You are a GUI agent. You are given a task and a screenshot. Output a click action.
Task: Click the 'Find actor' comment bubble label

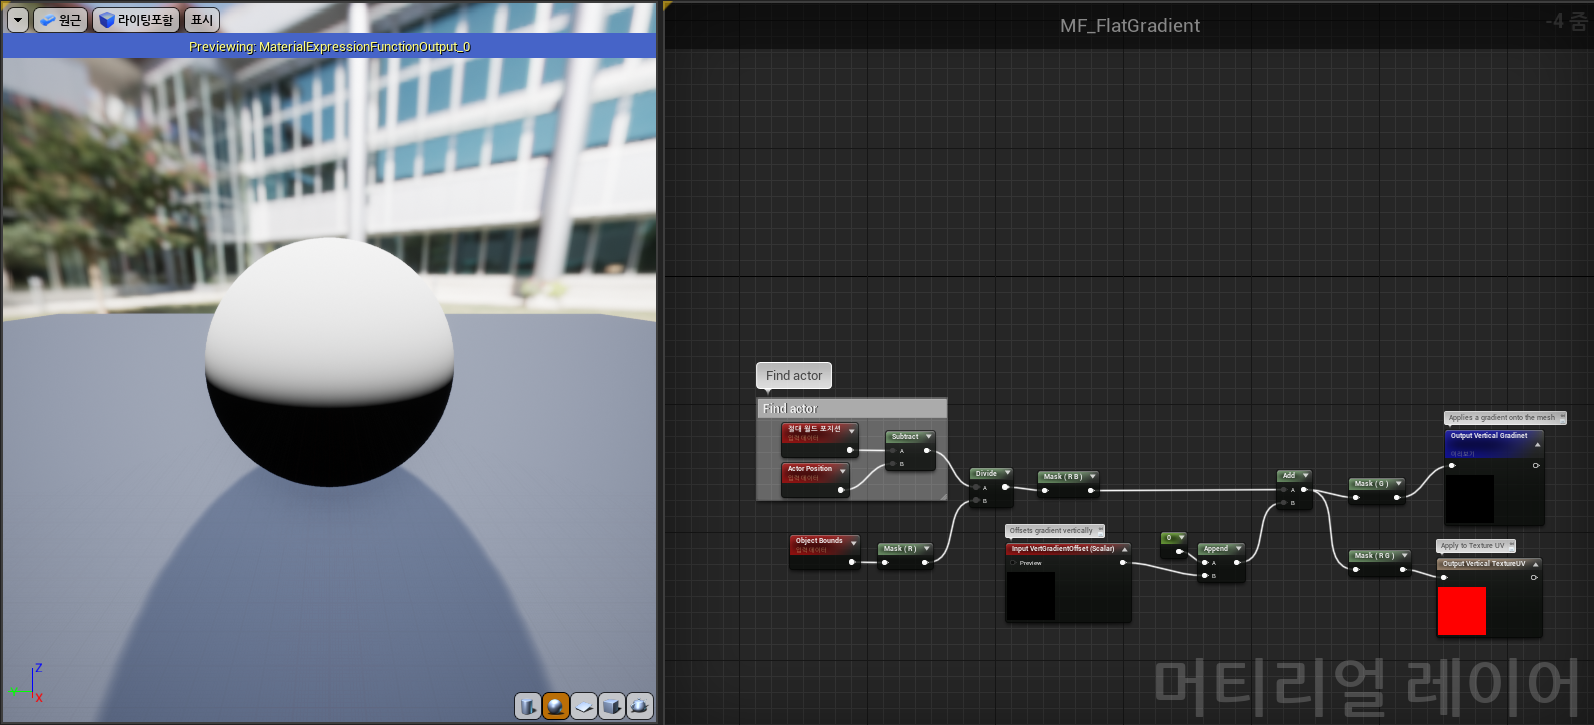pyautogui.click(x=794, y=376)
